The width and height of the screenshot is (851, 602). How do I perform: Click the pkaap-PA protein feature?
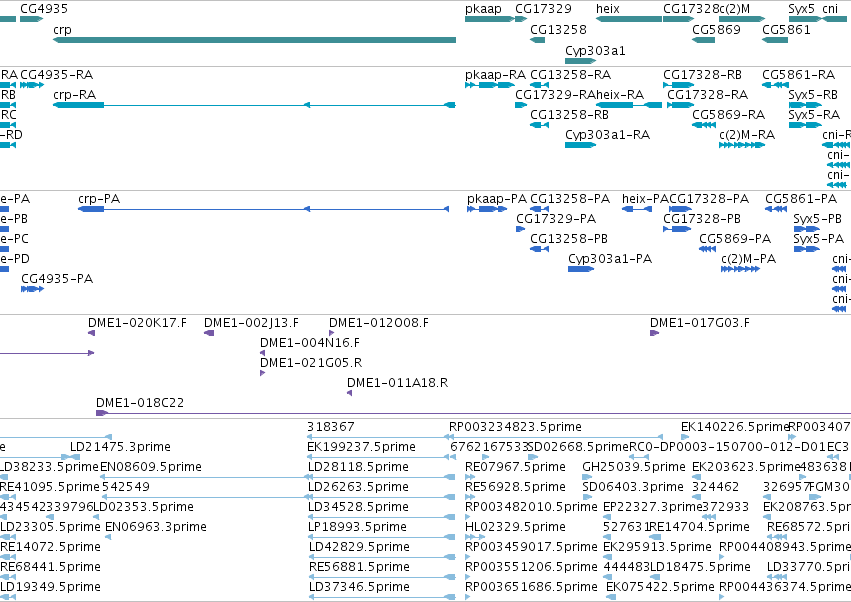point(487,209)
